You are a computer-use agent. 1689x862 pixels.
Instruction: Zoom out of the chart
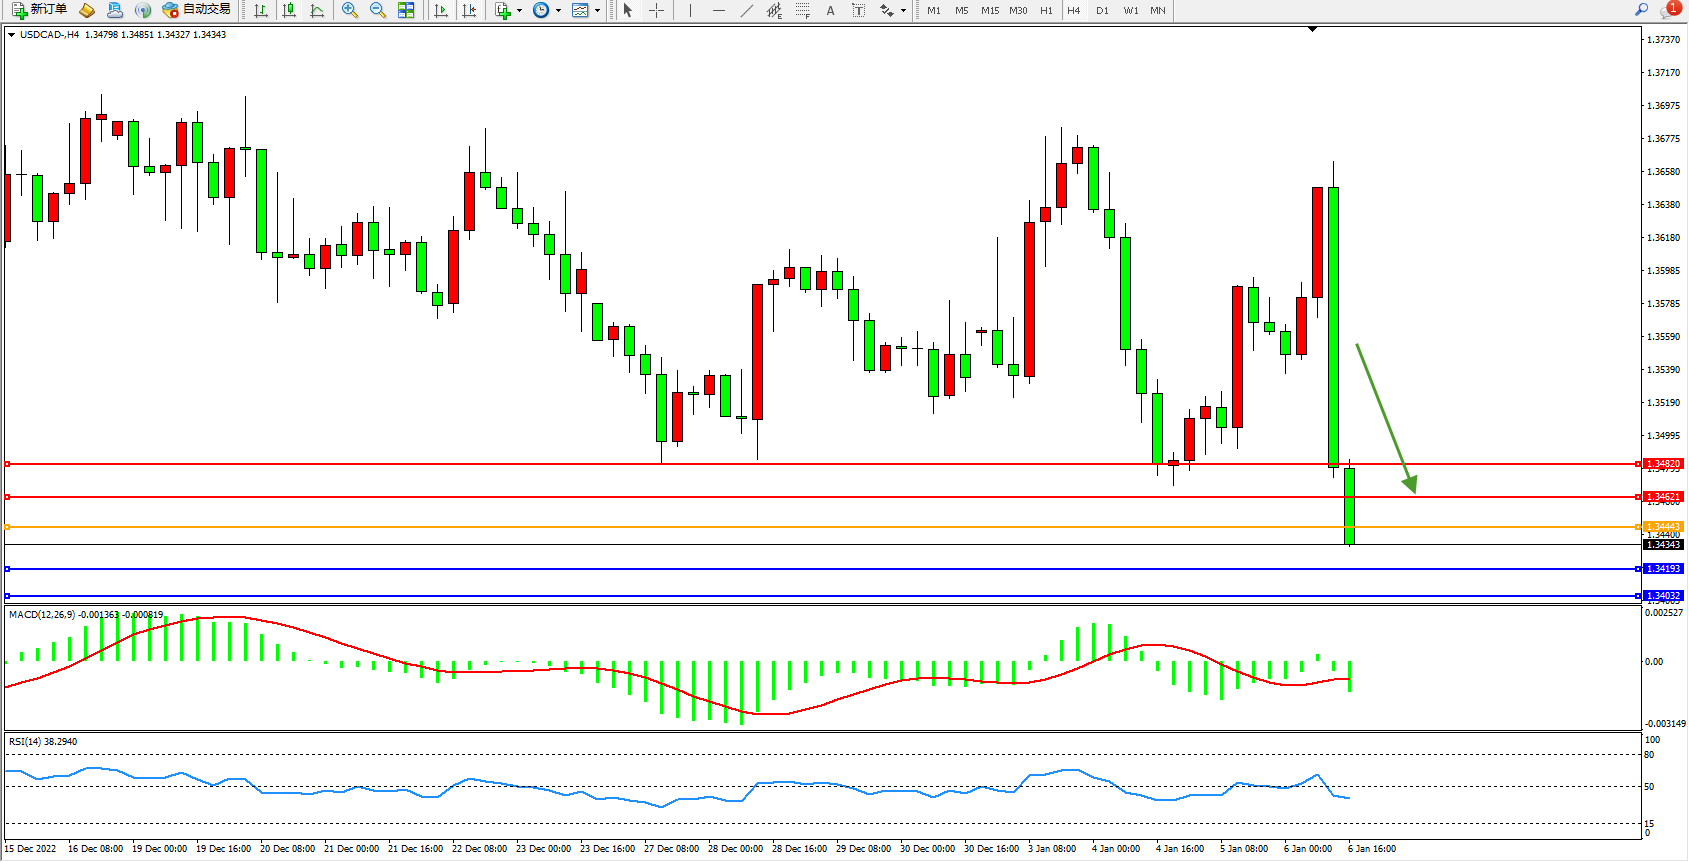(x=378, y=10)
